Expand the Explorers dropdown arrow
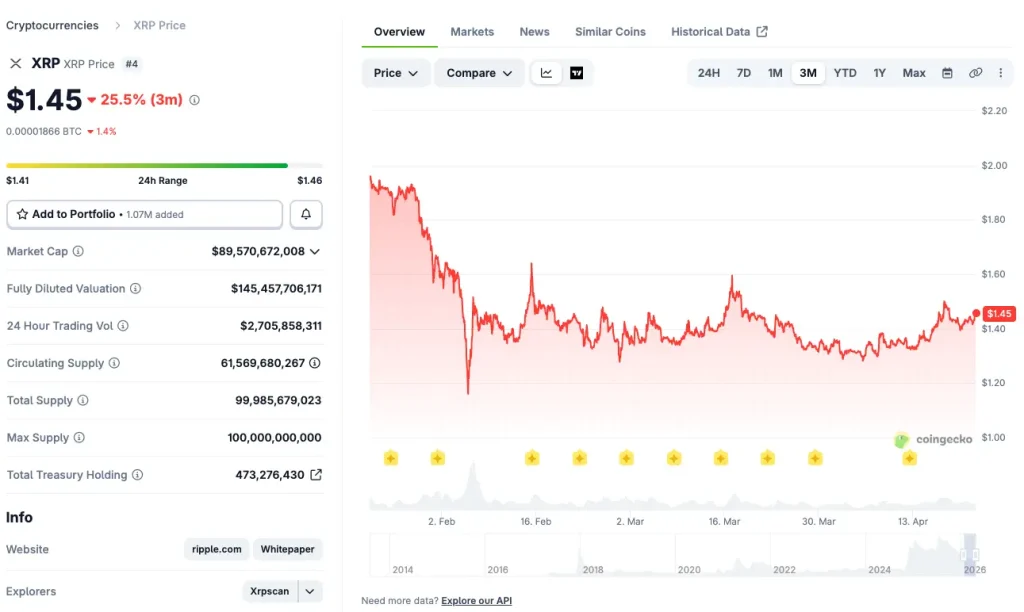 point(310,591)
